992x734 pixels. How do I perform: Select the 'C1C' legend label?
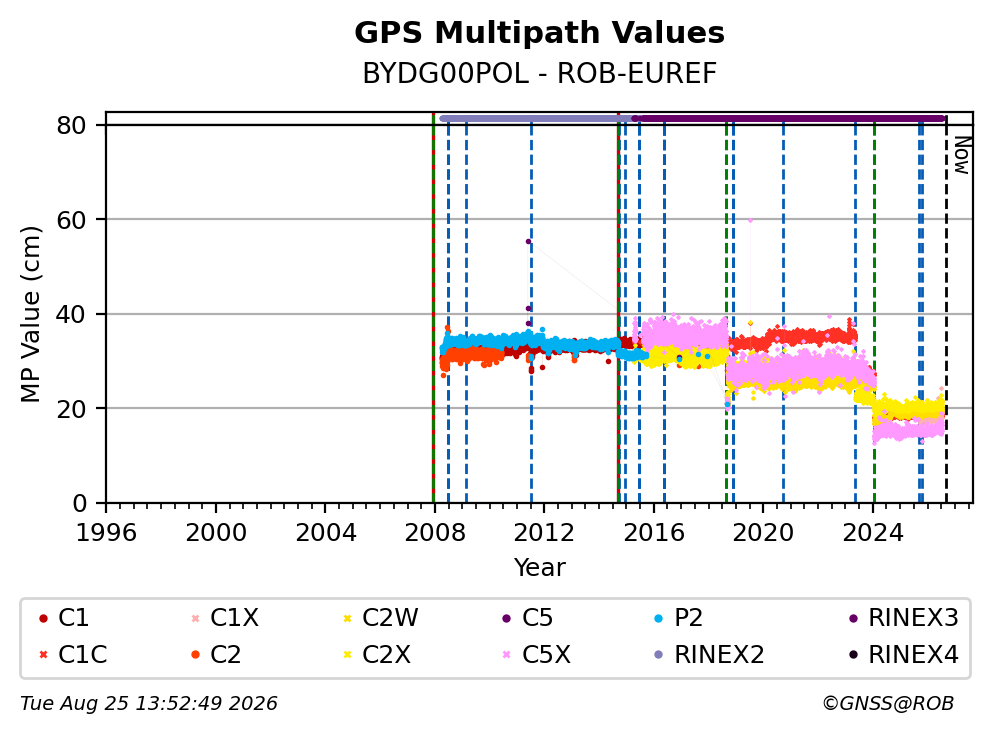[x=82, y=655]
